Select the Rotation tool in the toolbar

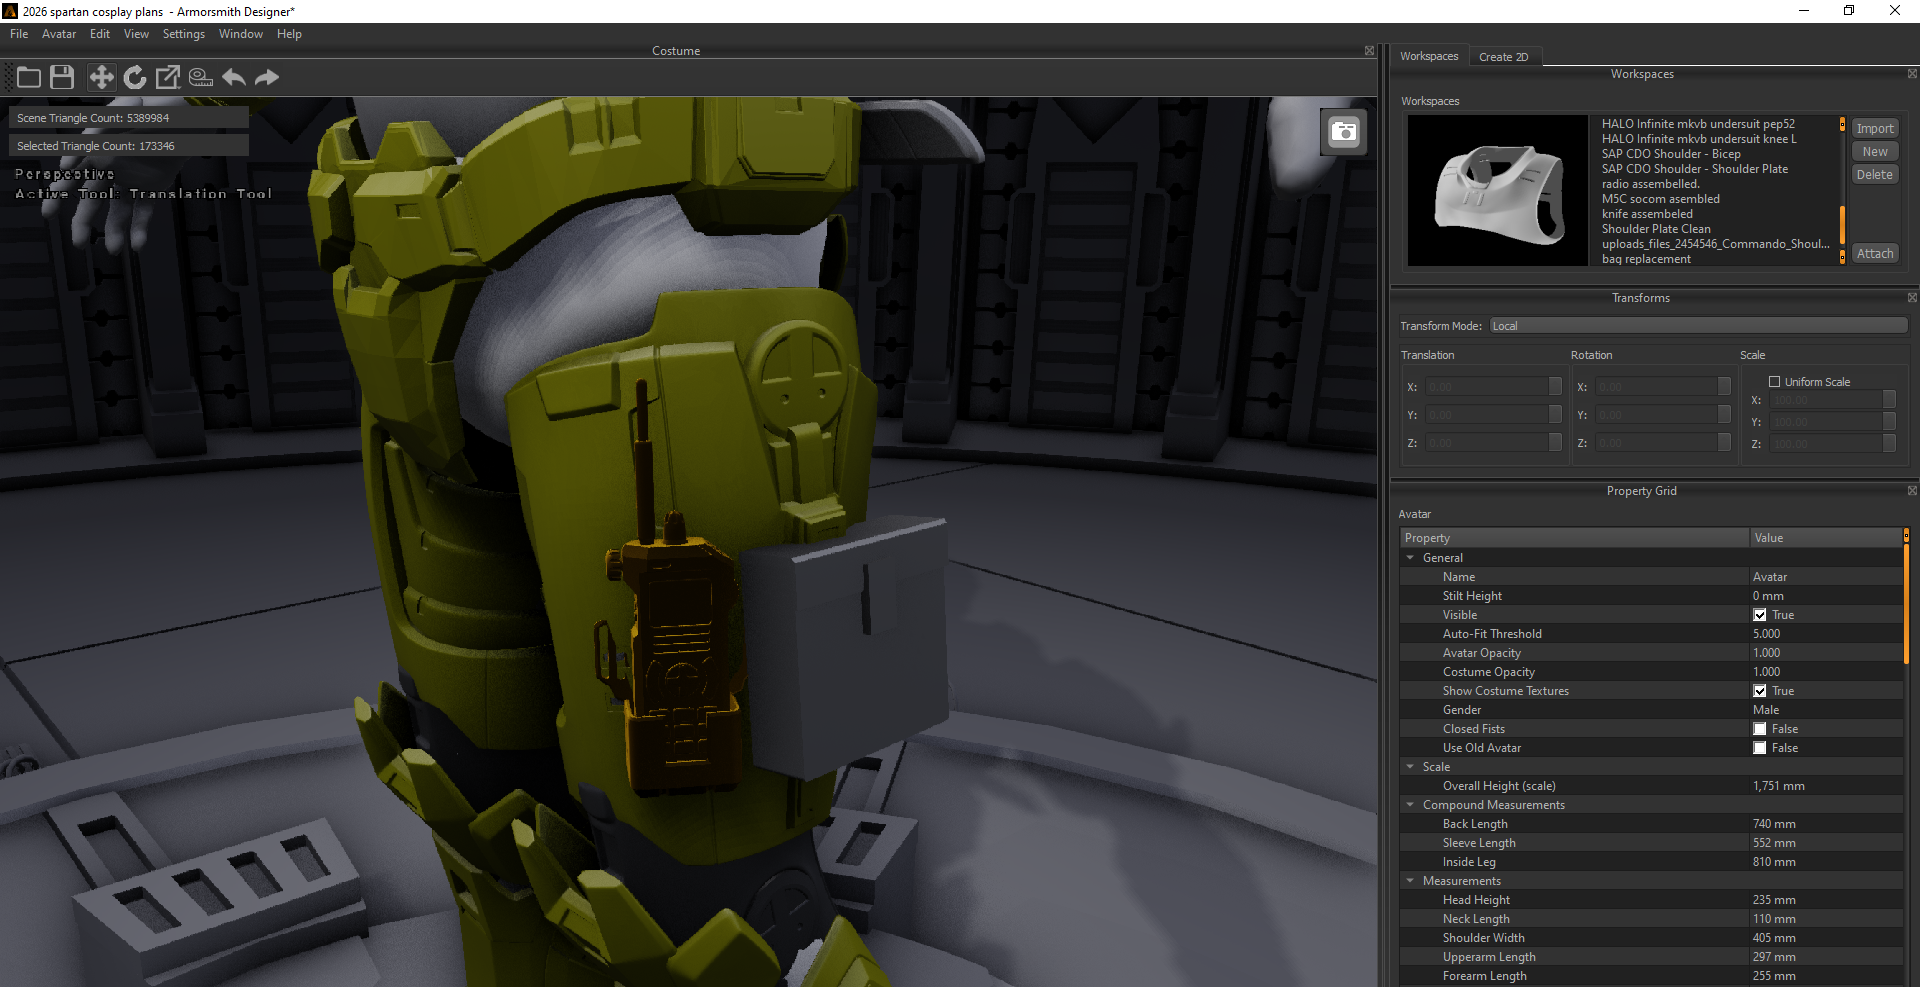click(134, 77)
